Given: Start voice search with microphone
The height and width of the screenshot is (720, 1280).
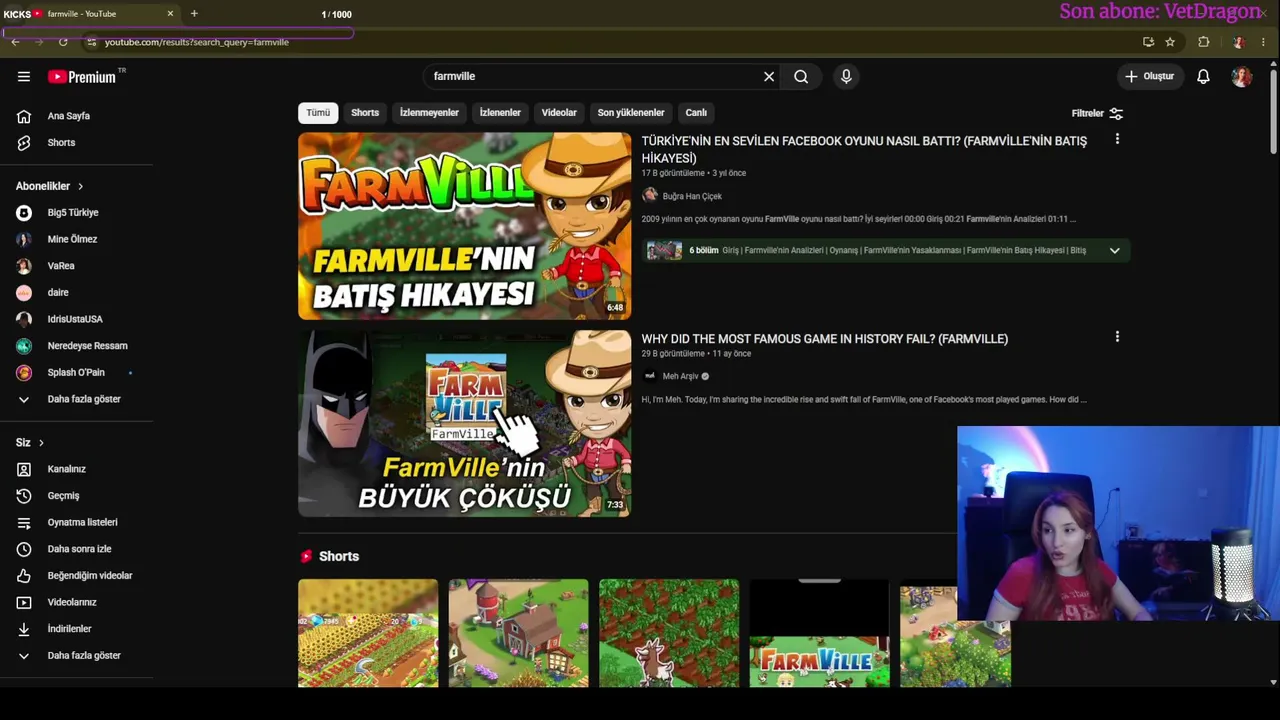Looking at the screenshot, I should 846,76.
